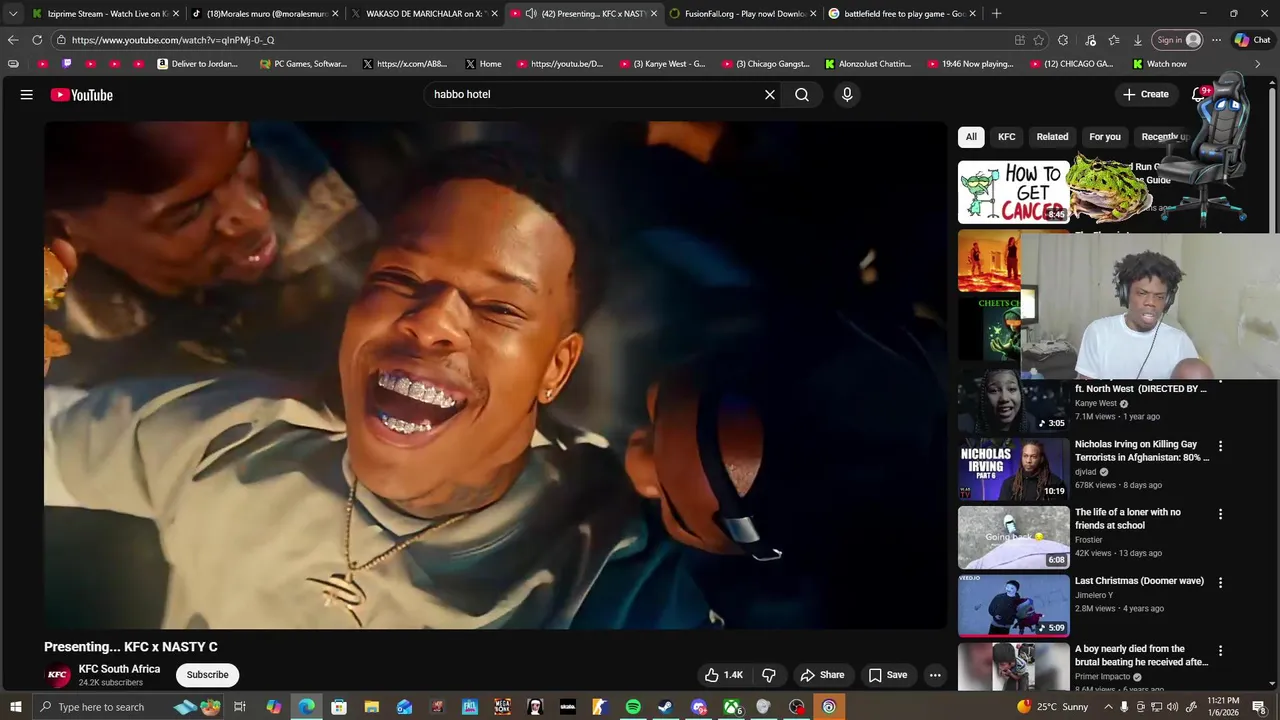The height and width of the screenshot is (720, 1280).
Task: Open options for 'life of a loner' video
Action: pos(1220,514)
